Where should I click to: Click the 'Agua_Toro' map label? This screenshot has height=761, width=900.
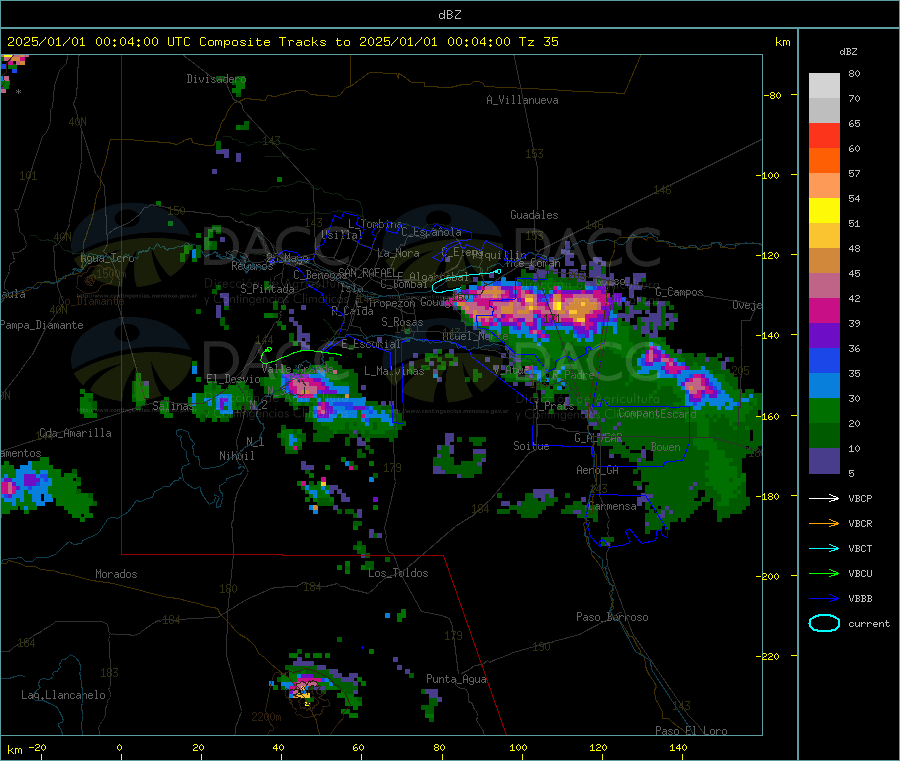(x=107, y=258)
